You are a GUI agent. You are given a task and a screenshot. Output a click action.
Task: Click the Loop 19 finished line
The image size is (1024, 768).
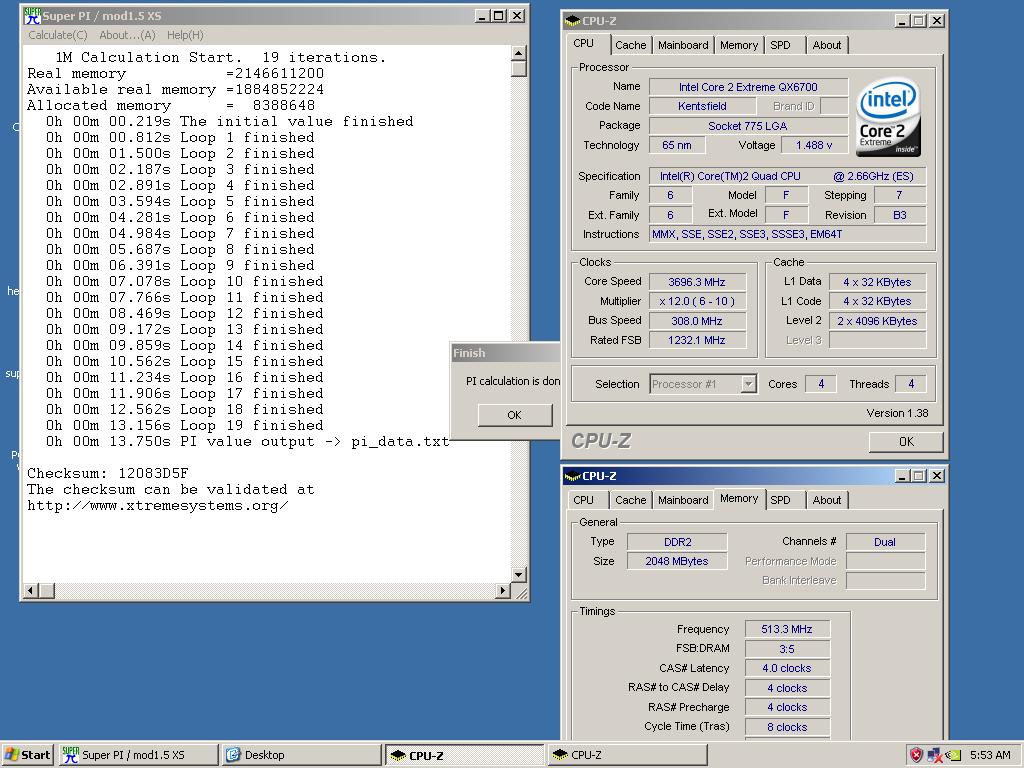point(184,426)
